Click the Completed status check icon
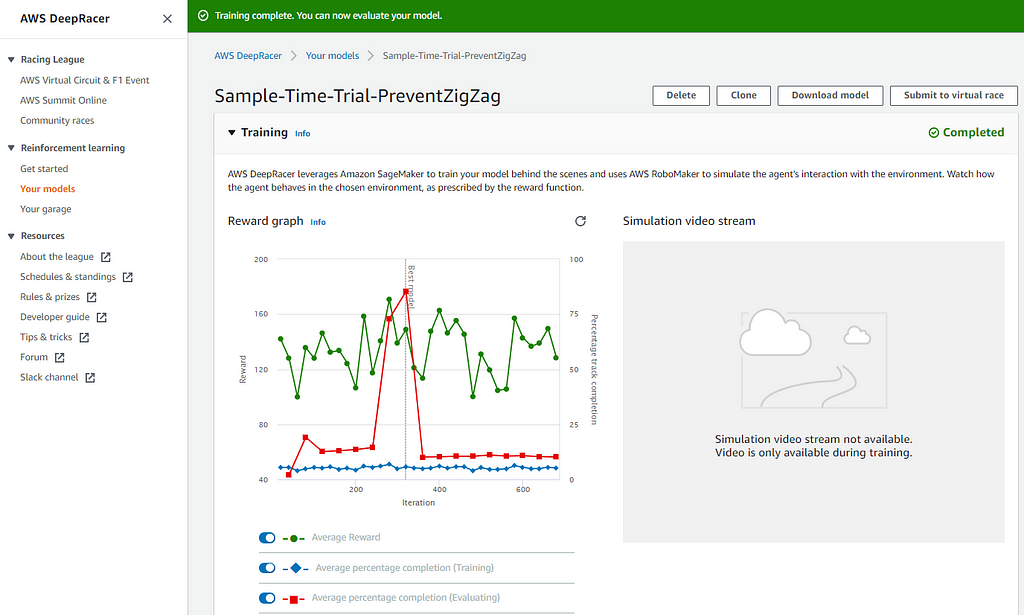1024x615 pixels. point(934,133)
